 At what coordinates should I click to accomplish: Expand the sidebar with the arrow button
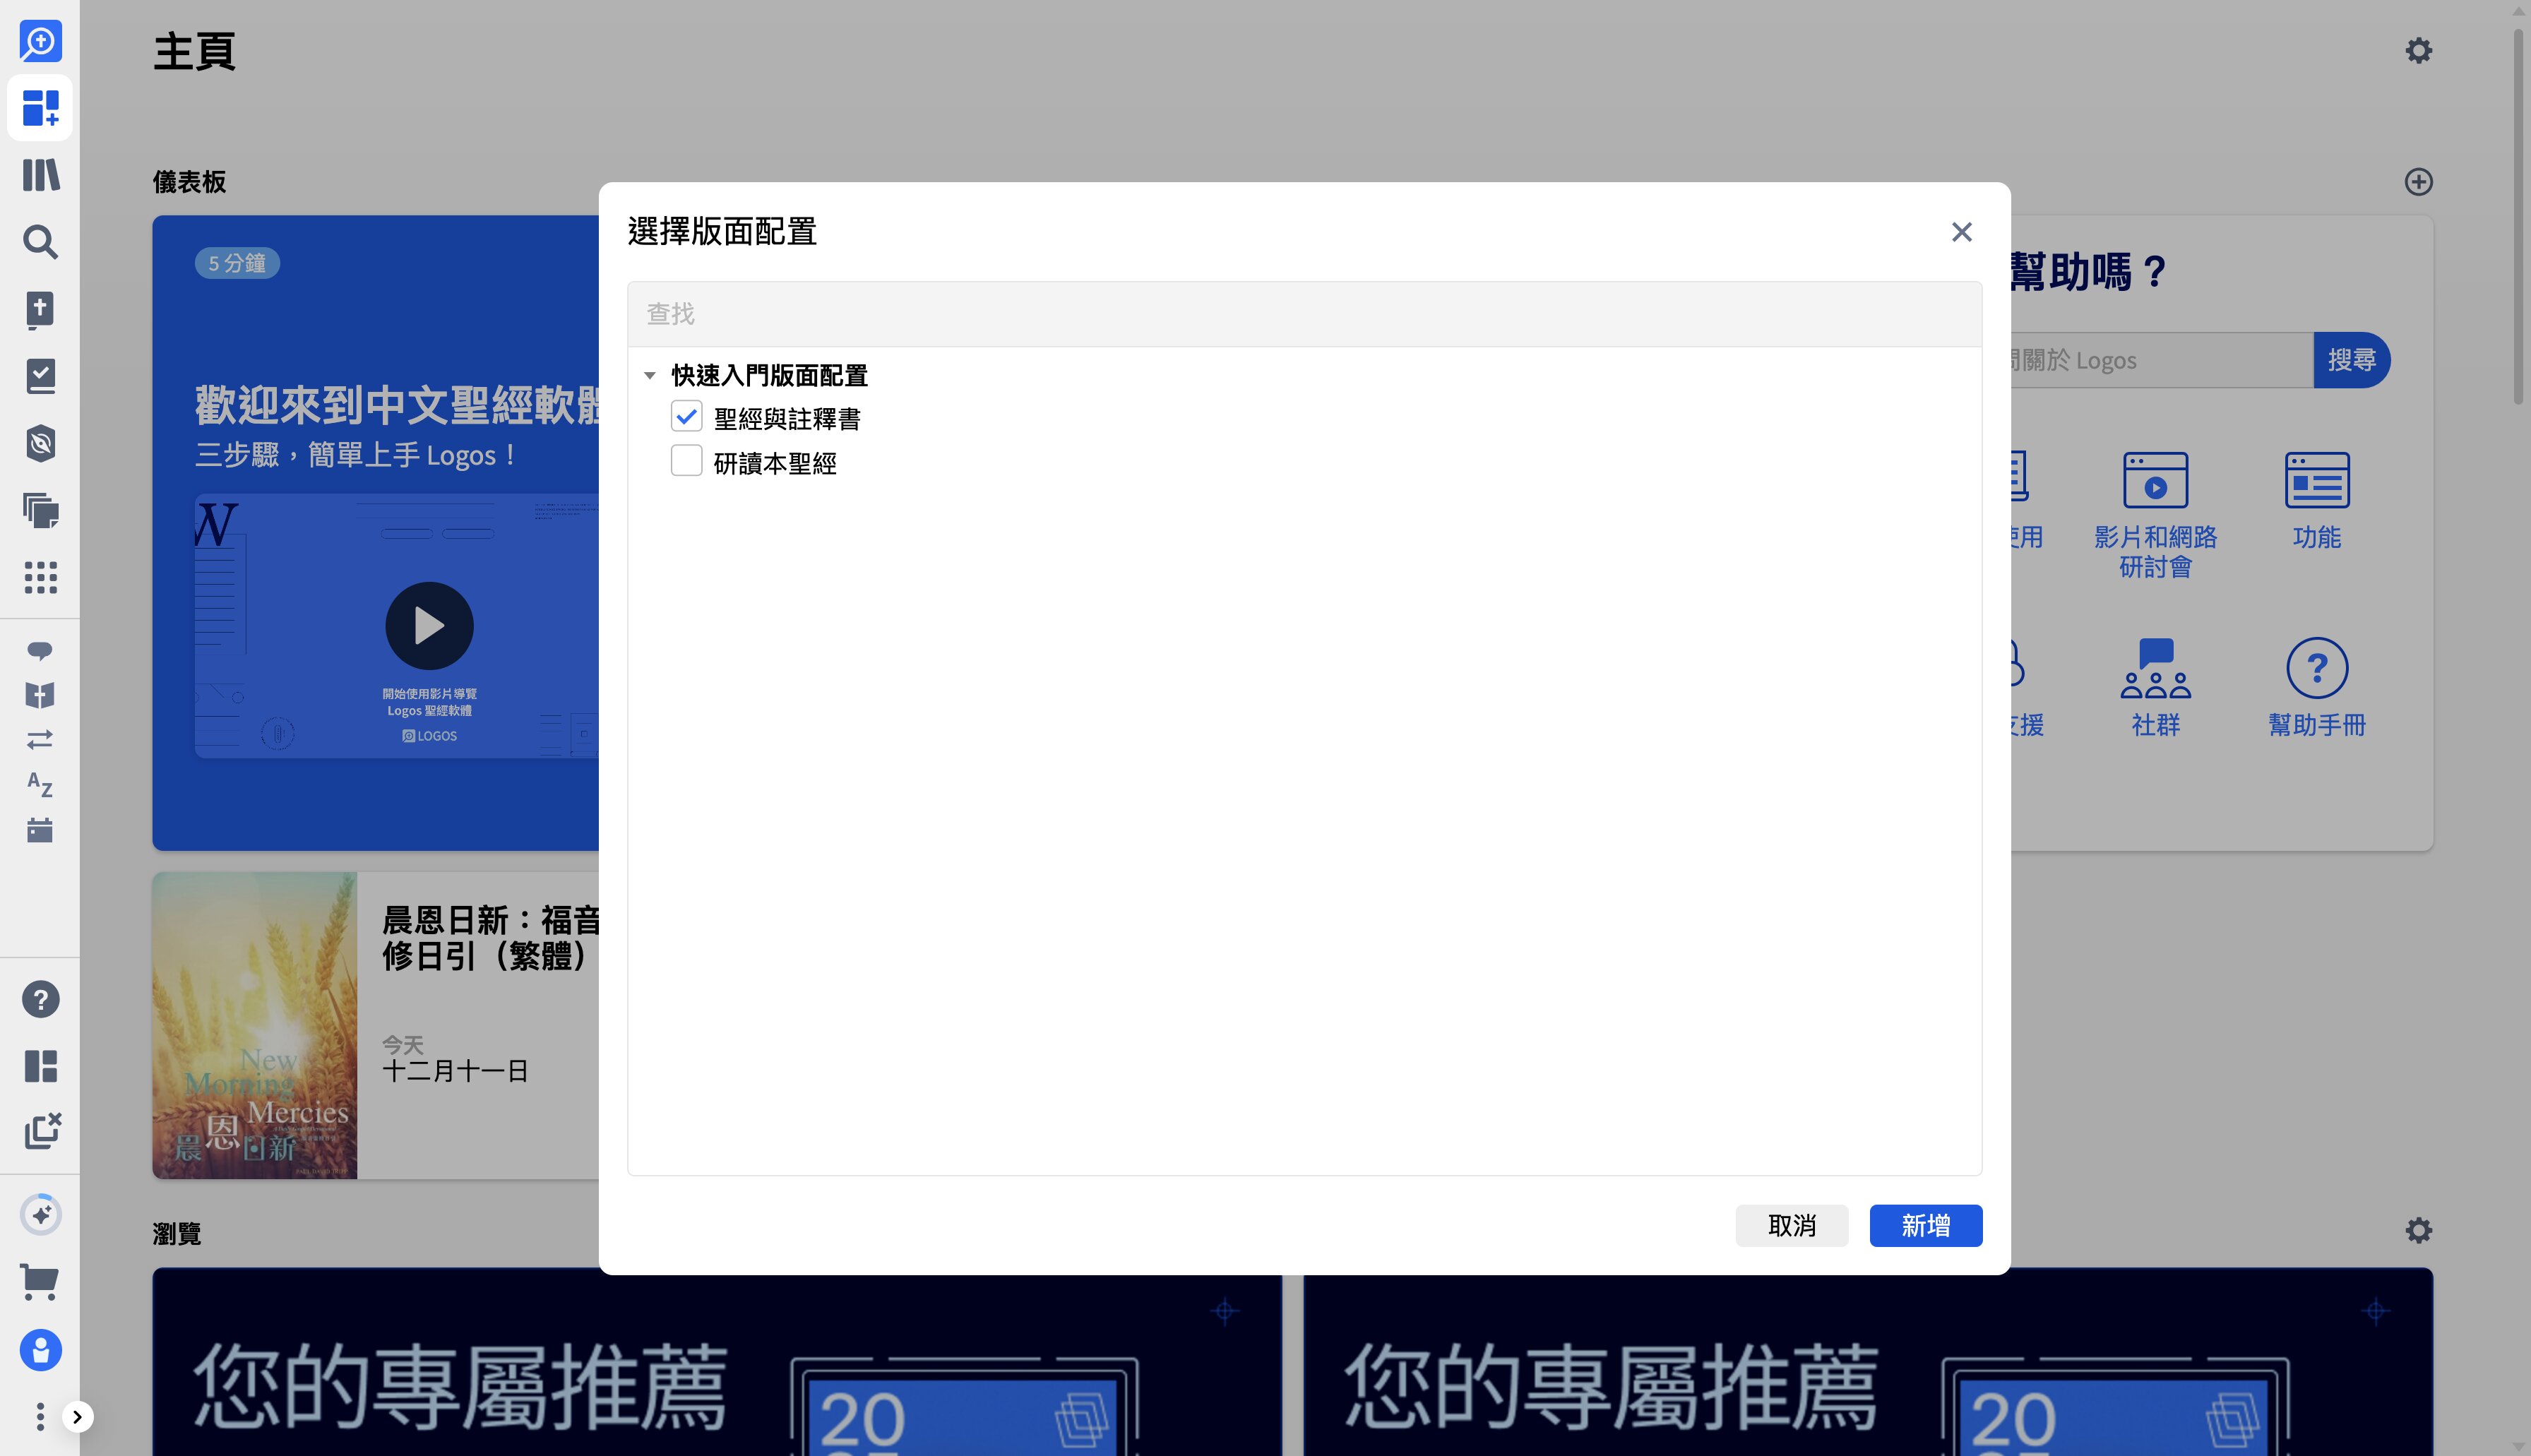[x=77, y=1416]
